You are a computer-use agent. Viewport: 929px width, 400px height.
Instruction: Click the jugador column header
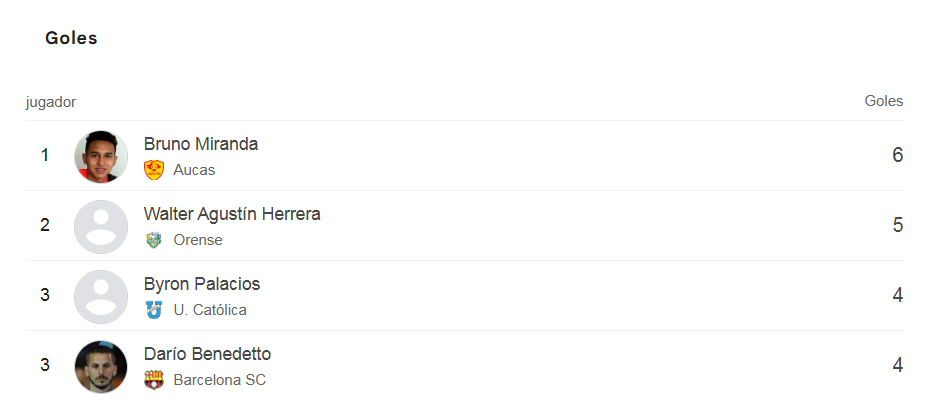51,102
